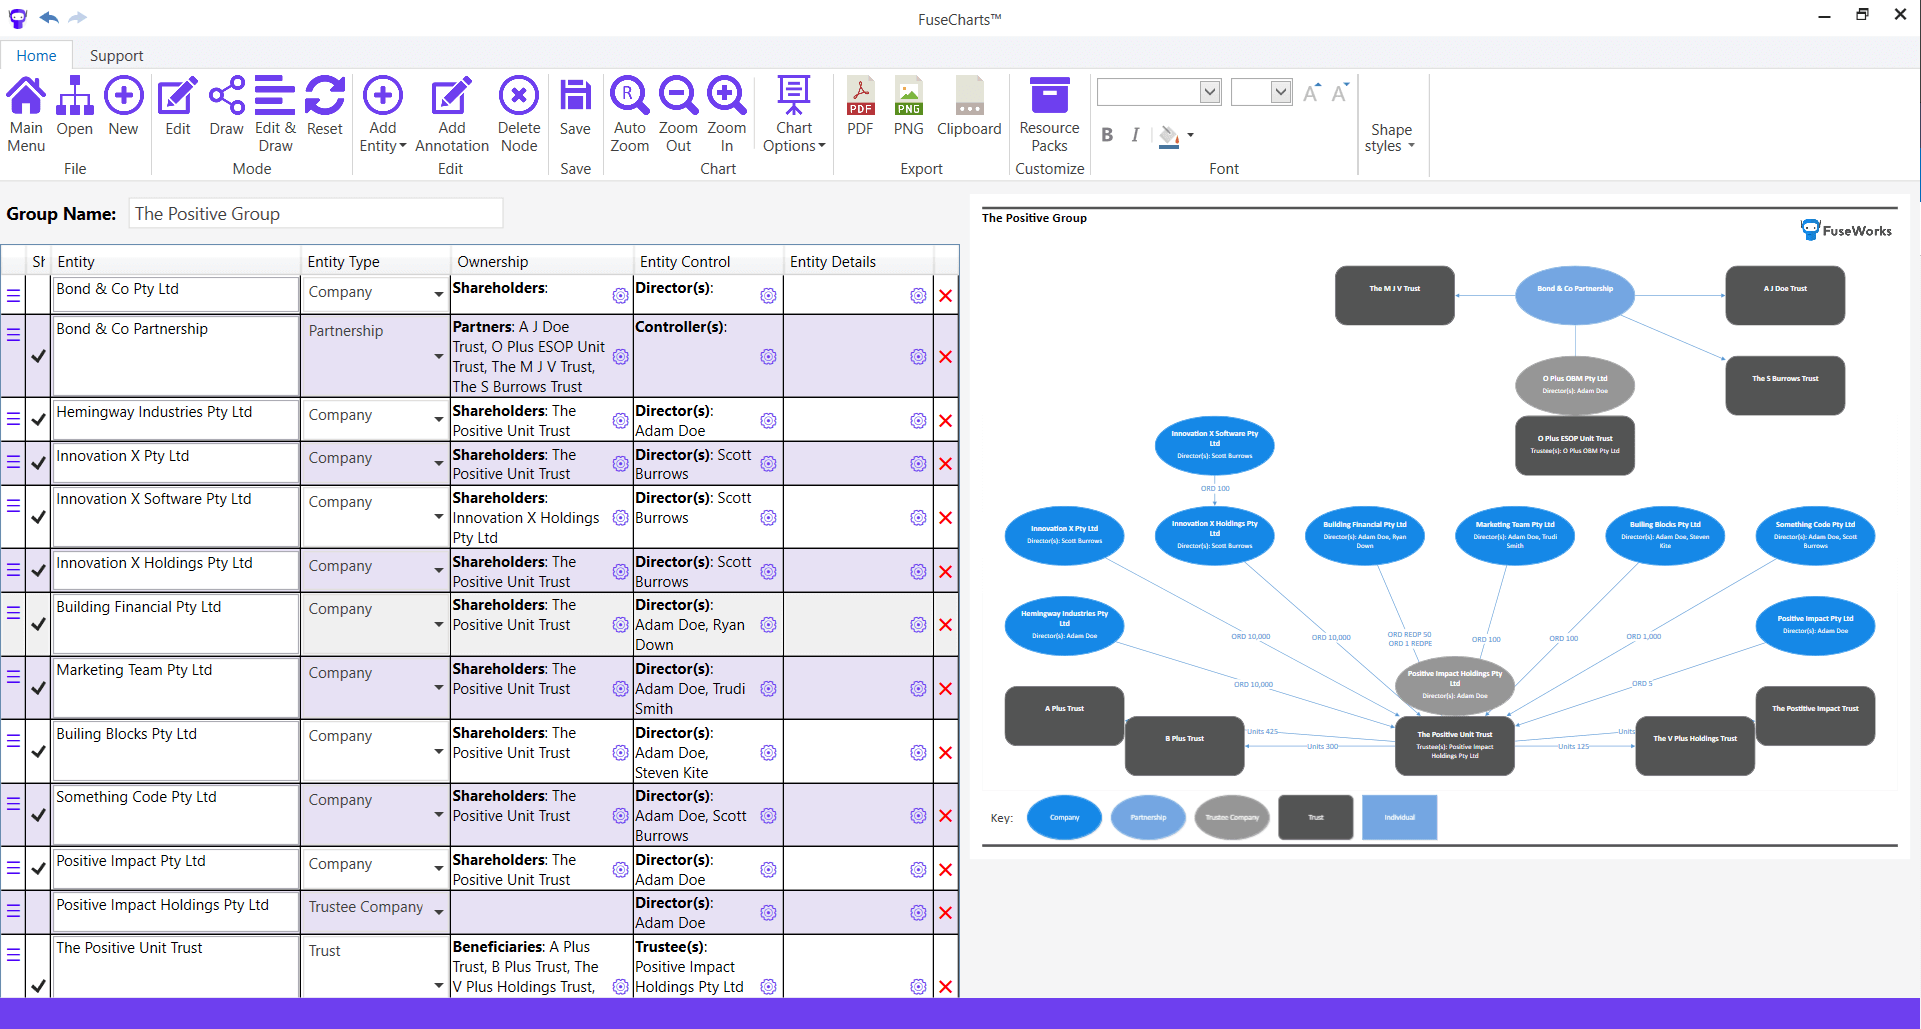Screen dimensions: 1921x1029
Task: Click the Entity Type column header
Action: (376, 262)
